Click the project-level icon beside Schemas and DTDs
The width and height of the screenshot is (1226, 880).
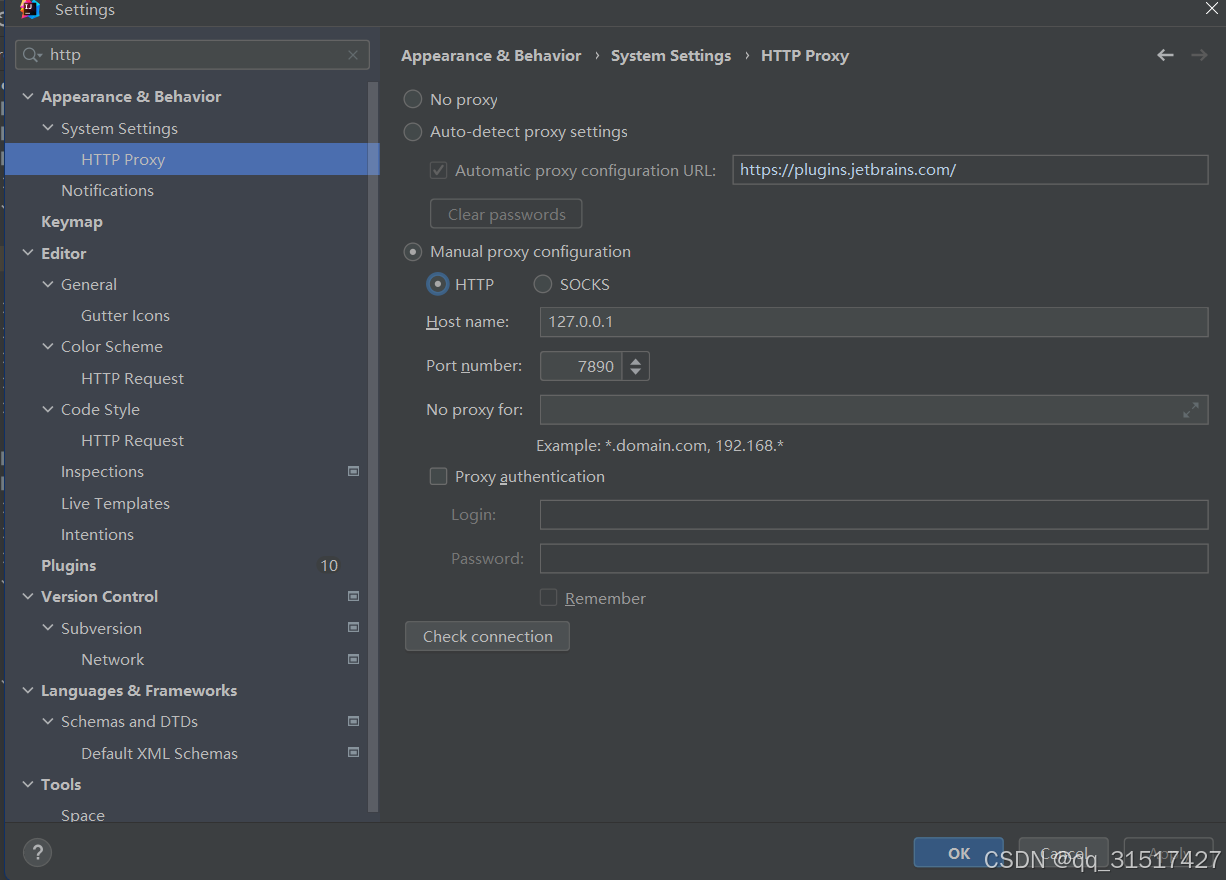pyautogui.click(x=353, y=721)
